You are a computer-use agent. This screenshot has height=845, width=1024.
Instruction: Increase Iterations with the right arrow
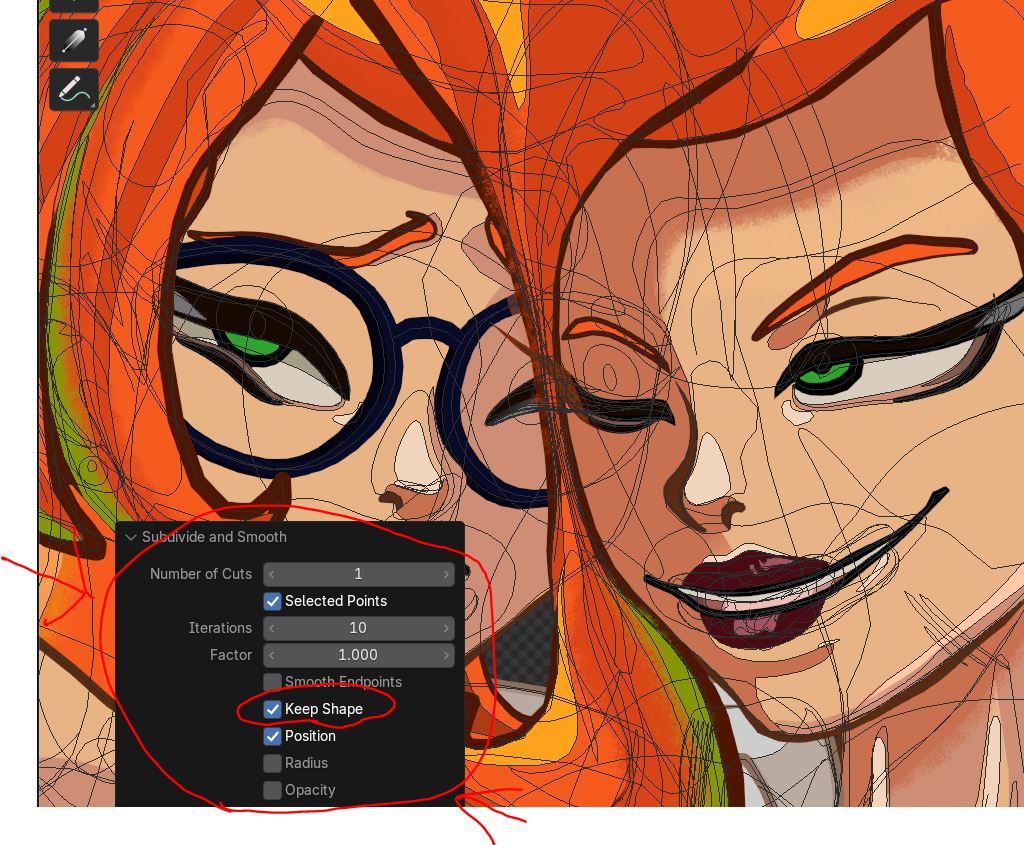tap(446, 628)
